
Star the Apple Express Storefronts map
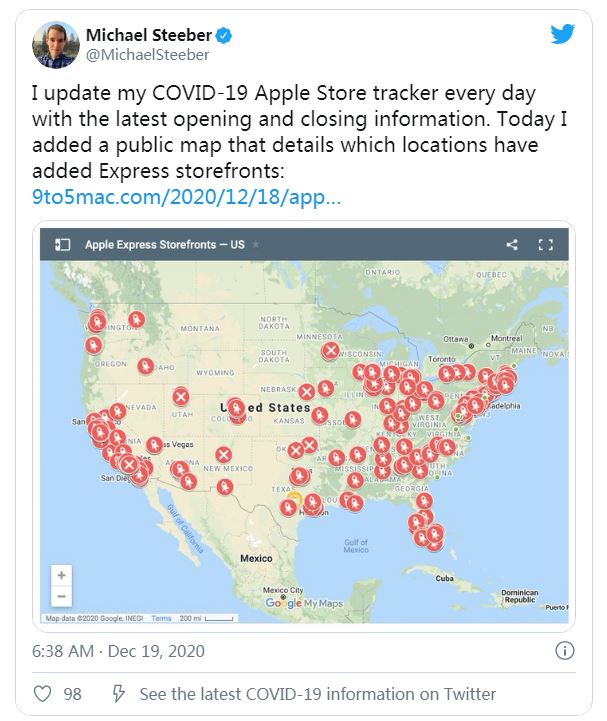pyautogui.click(x=256, y=244)
